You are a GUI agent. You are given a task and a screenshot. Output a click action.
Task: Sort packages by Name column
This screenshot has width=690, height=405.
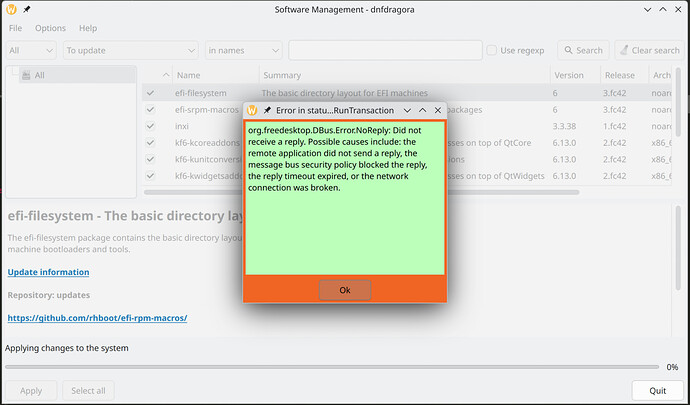(x=216, y=75)
